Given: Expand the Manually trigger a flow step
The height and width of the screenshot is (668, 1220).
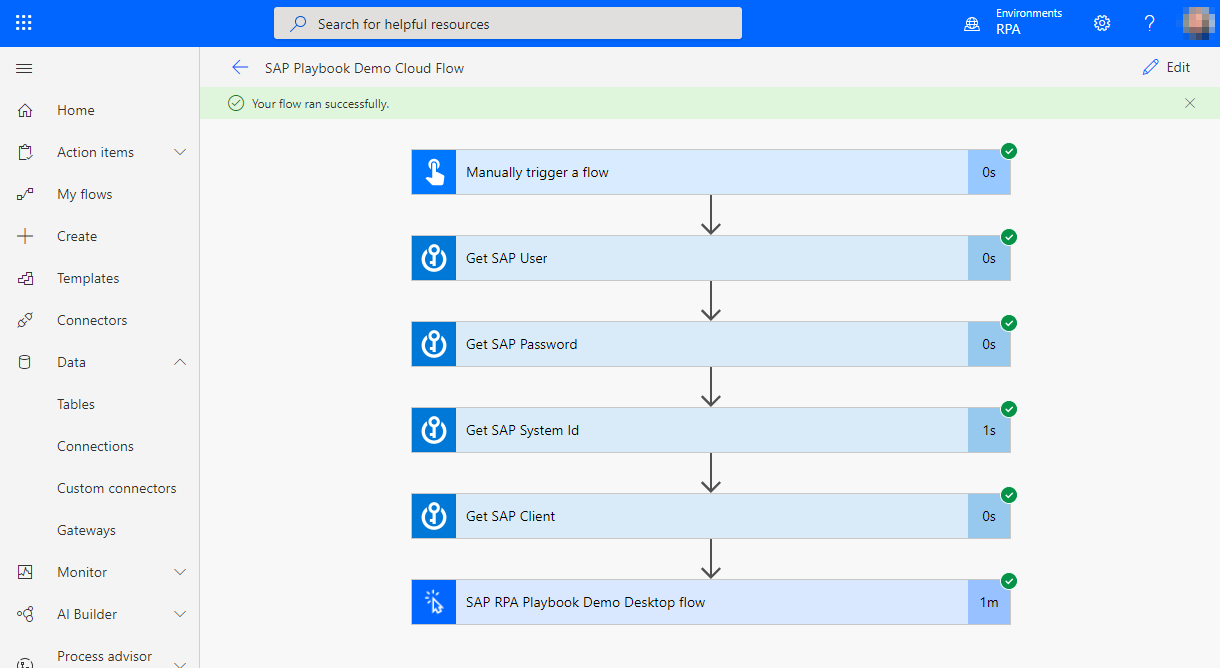Looking at the screenshot, I should tap(711, 172).
